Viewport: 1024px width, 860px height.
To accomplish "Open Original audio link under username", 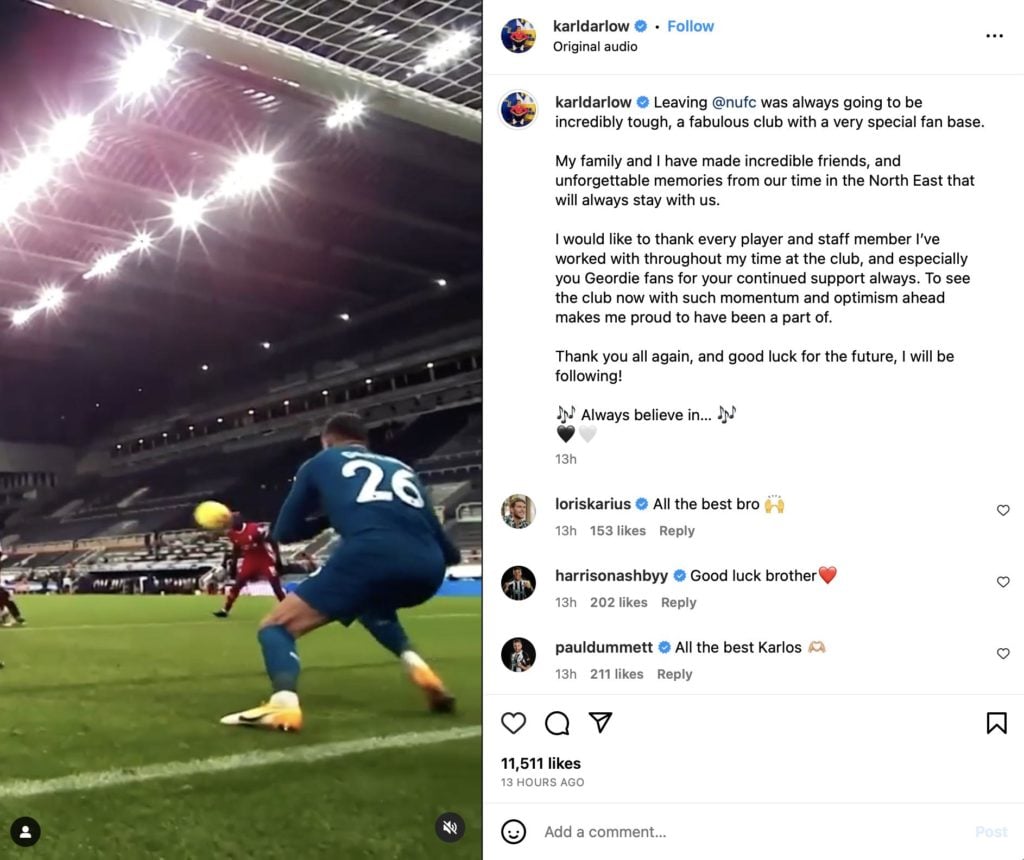I will pyautogui.click(x=595, y=46).
